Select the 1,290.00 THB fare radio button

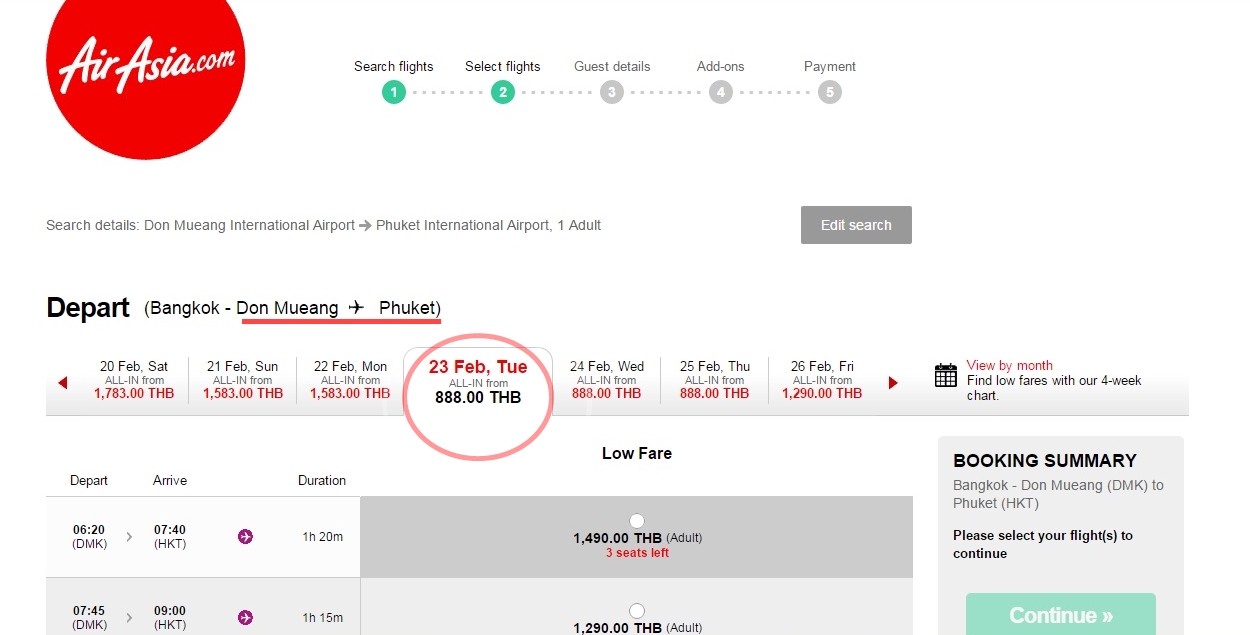click(x=637, y=611)
